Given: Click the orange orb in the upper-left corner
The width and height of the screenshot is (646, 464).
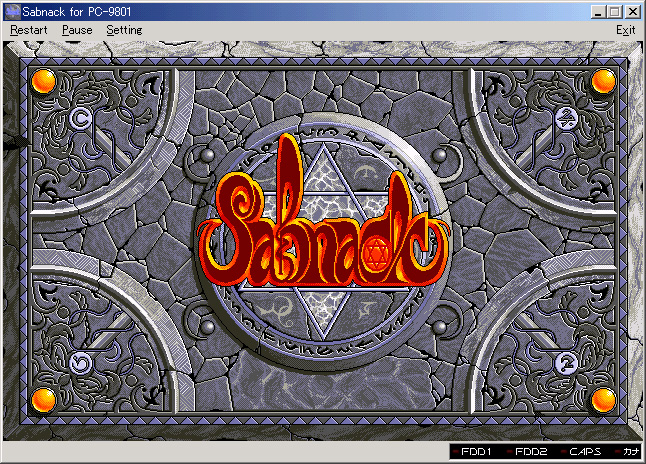Looking at the screenshot, I should (x=44, y=81).
